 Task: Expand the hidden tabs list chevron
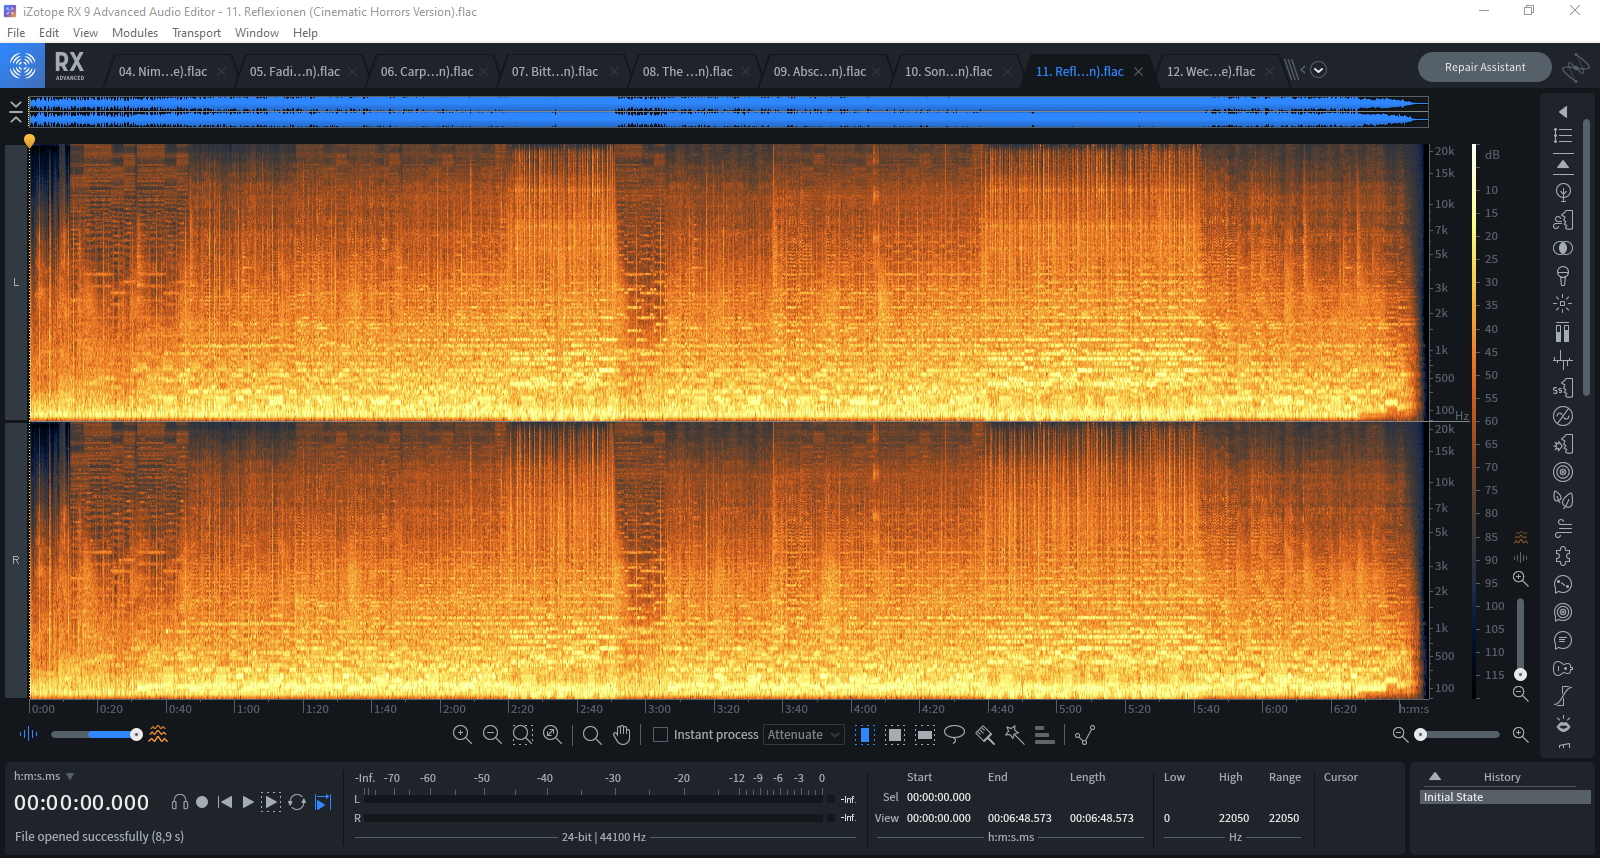pyautogui.click(x=1318, y=70)
